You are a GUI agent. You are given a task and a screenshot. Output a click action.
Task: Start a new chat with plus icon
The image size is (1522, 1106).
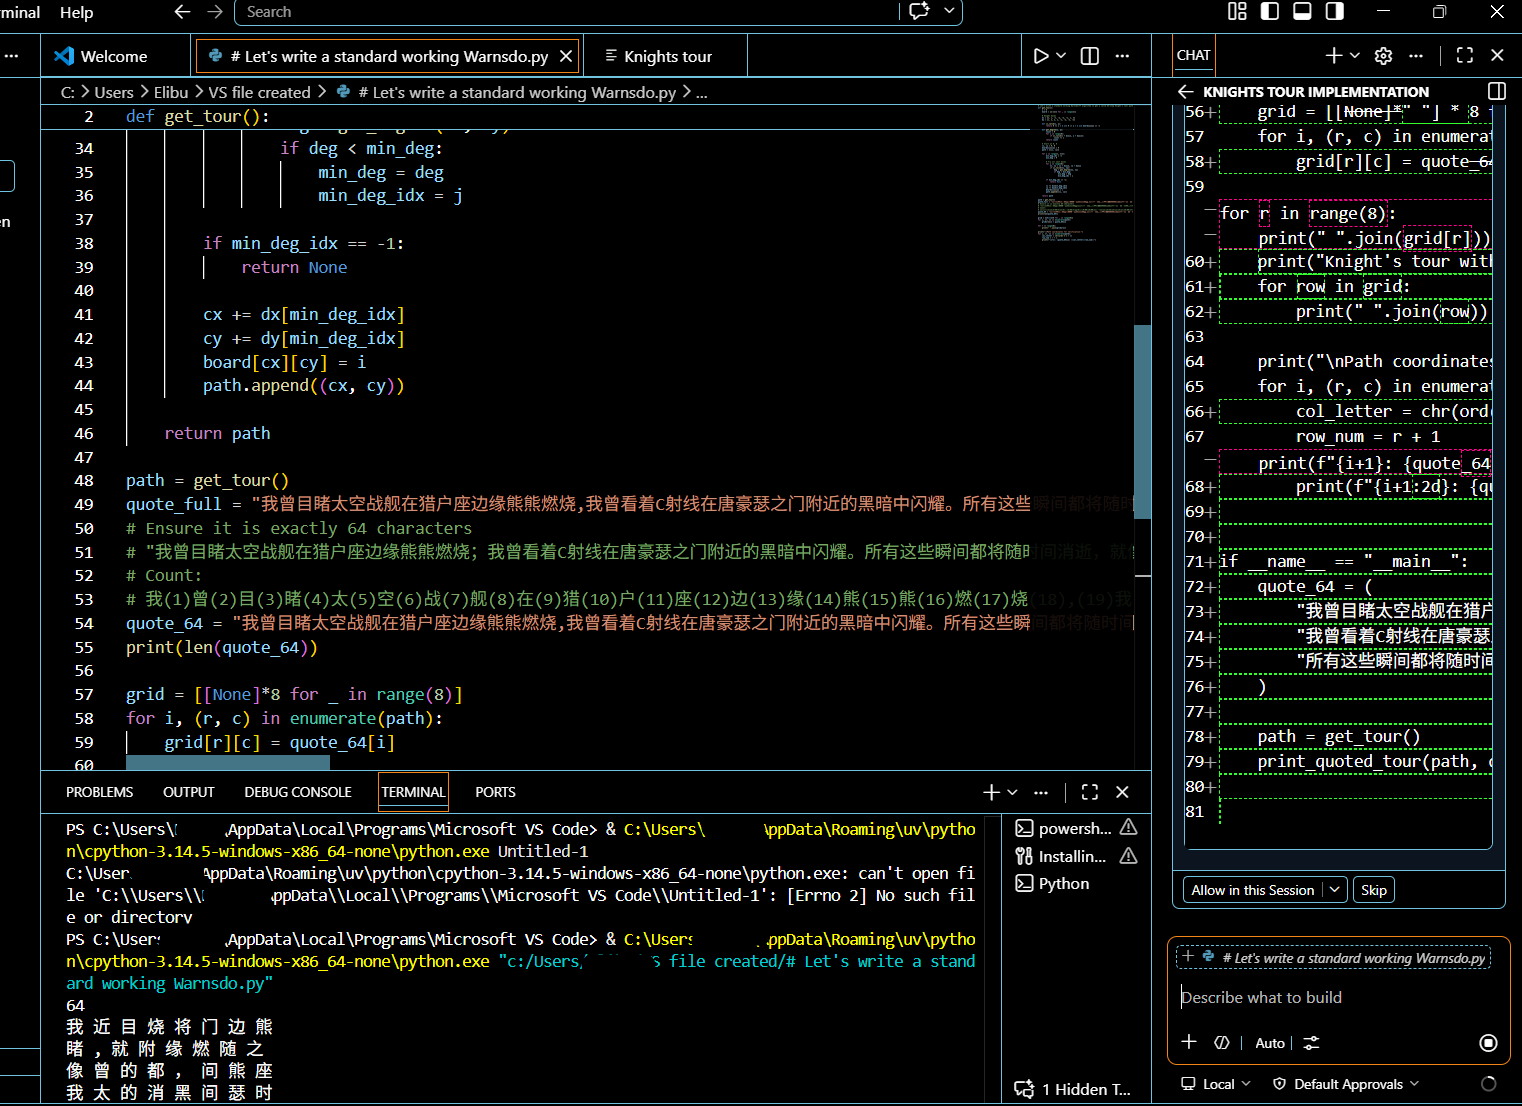(1334, 56)
